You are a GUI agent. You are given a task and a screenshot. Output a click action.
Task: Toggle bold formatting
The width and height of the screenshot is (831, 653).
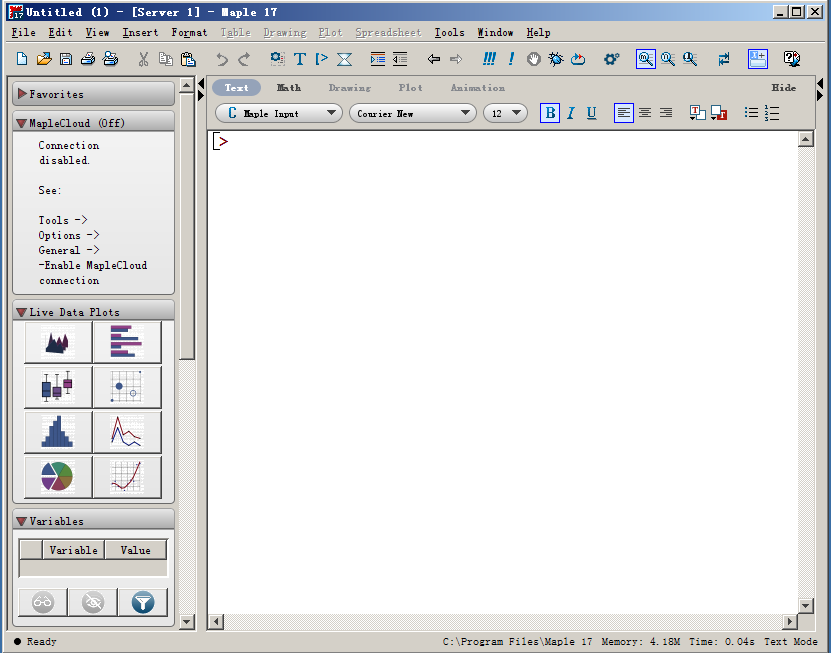[x=550, y=113]
